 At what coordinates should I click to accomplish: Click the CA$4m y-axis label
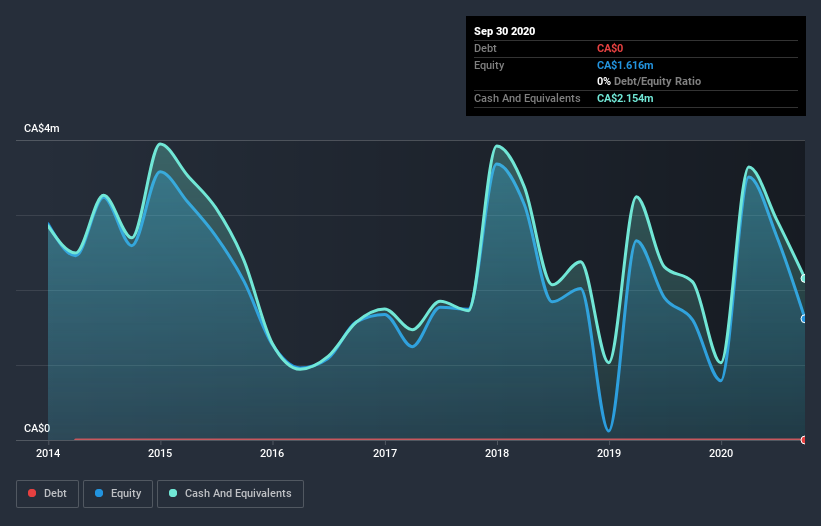point(42,128)
